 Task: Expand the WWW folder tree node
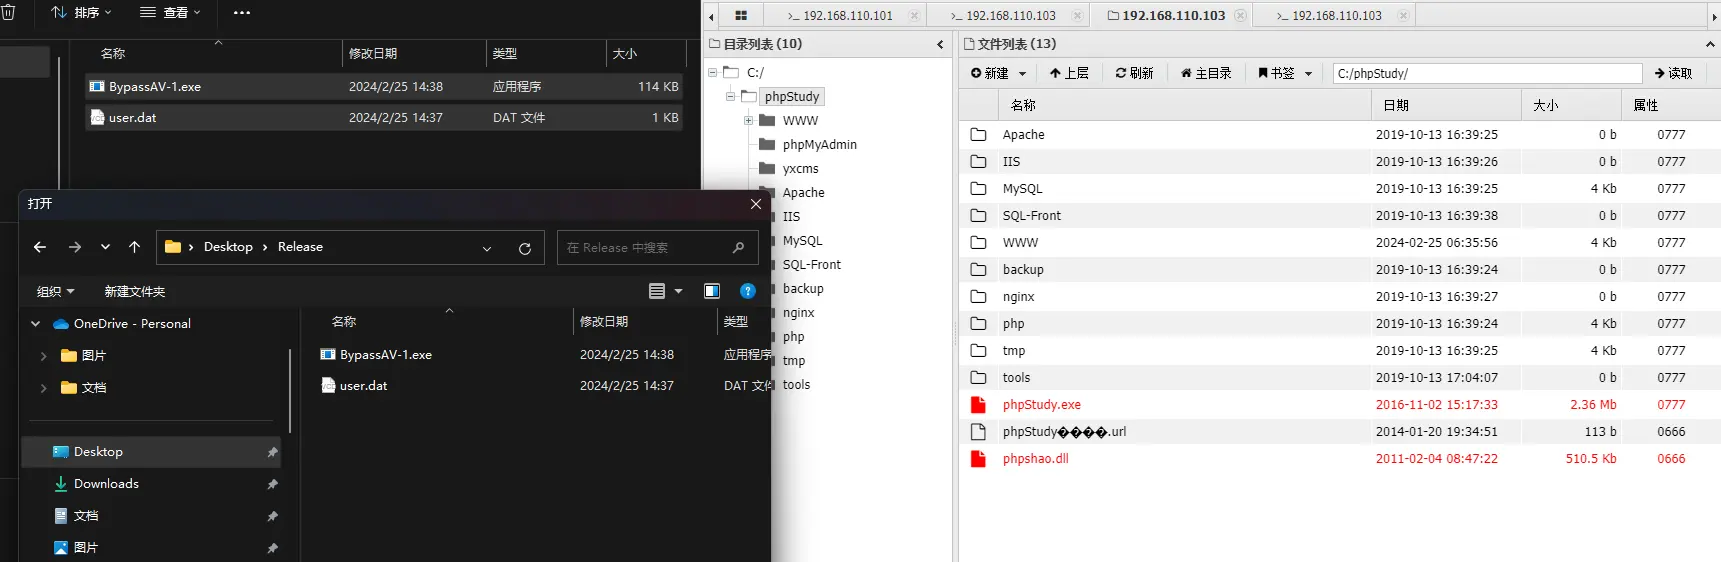748,121
